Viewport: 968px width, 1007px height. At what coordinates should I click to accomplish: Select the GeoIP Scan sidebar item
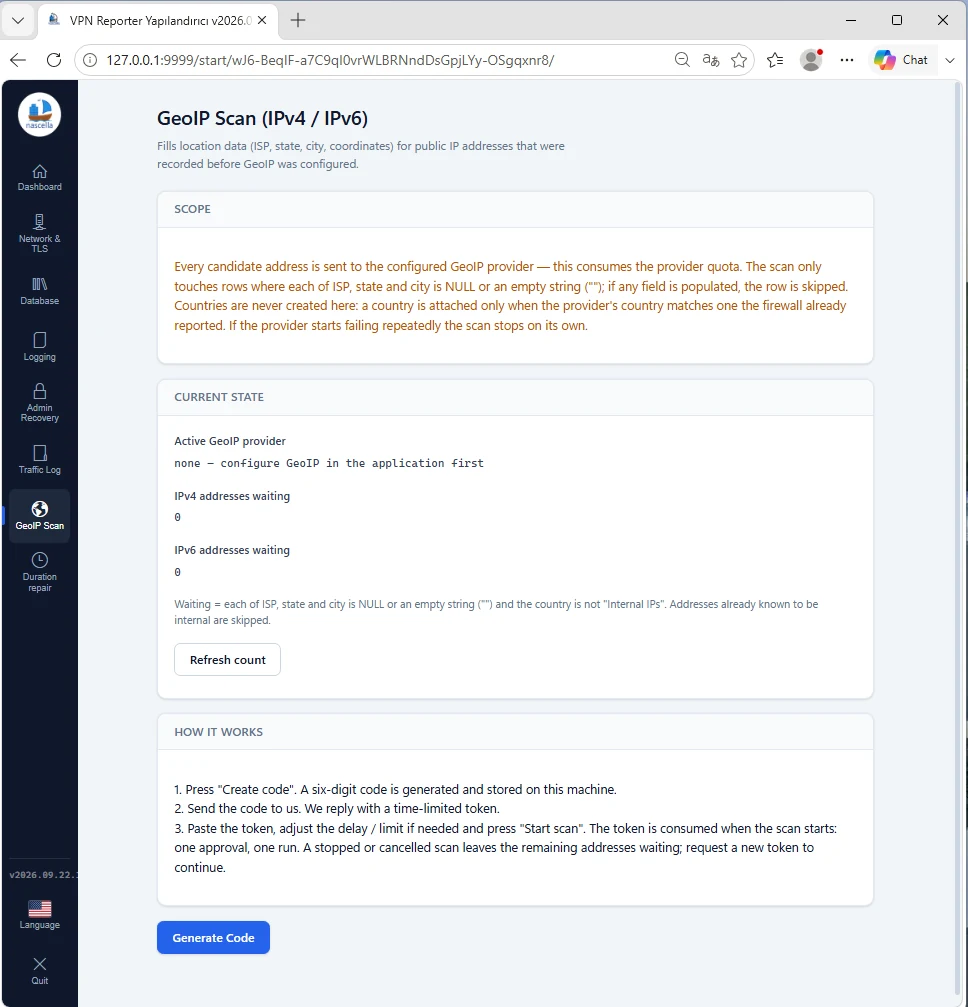coord(39,516)
